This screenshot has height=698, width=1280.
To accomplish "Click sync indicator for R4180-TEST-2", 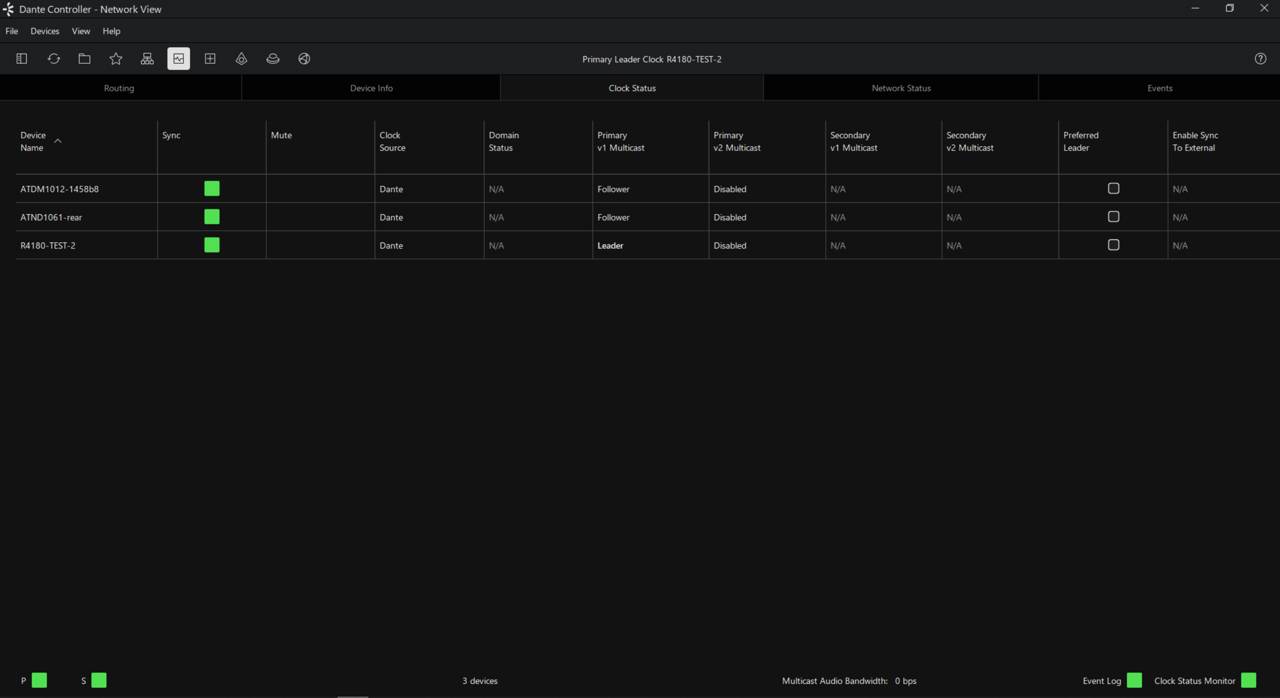I will pos(212,245).
